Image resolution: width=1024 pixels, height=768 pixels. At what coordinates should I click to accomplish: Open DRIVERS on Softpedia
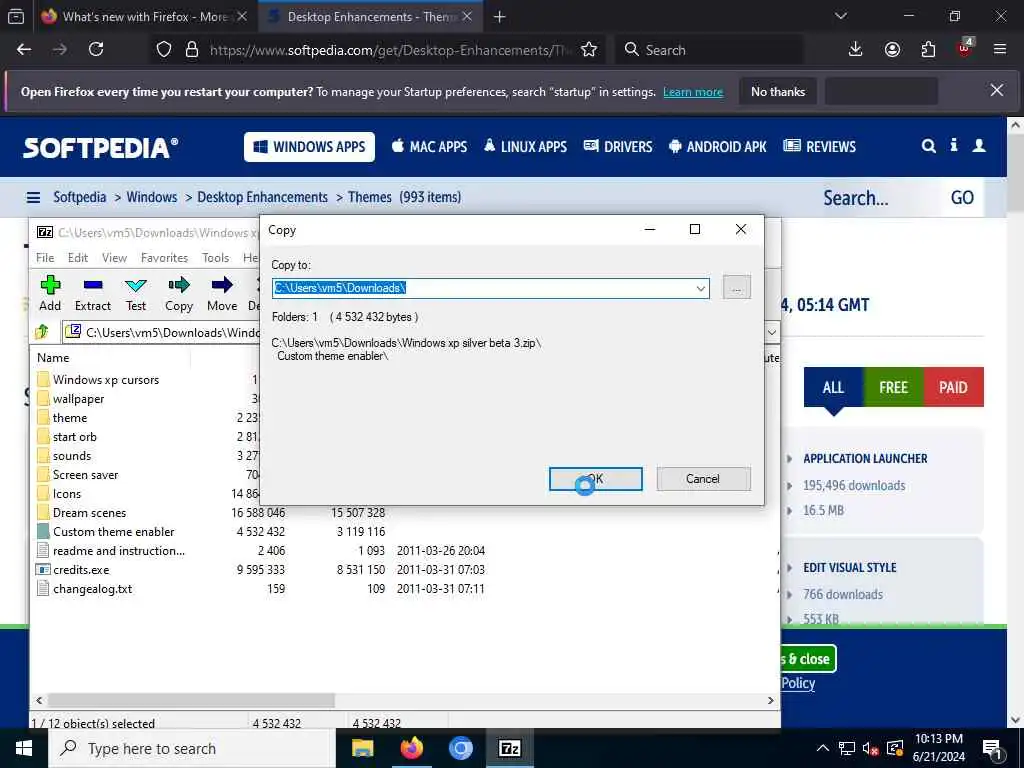point(618,147)
